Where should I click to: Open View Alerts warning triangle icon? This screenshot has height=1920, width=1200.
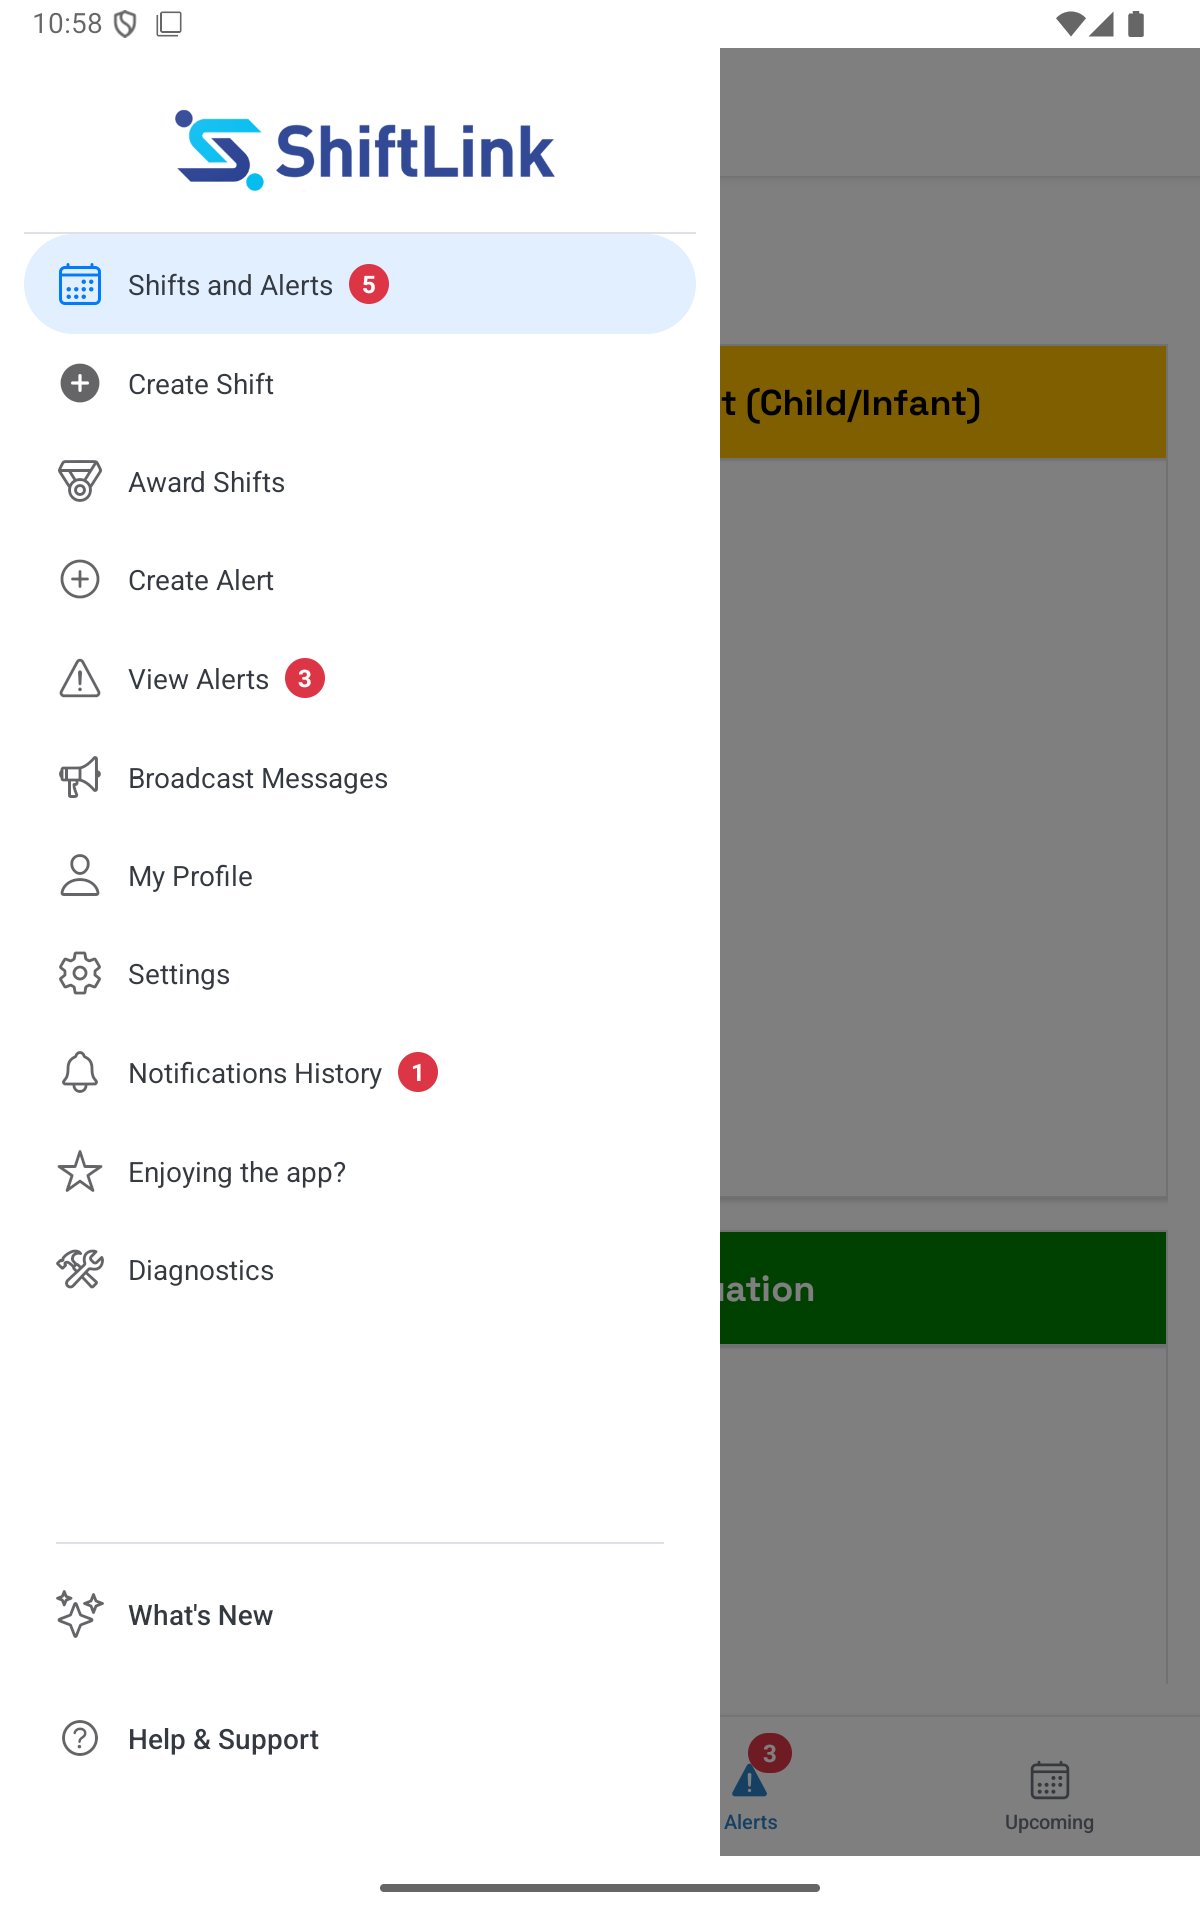coord(80,678)
